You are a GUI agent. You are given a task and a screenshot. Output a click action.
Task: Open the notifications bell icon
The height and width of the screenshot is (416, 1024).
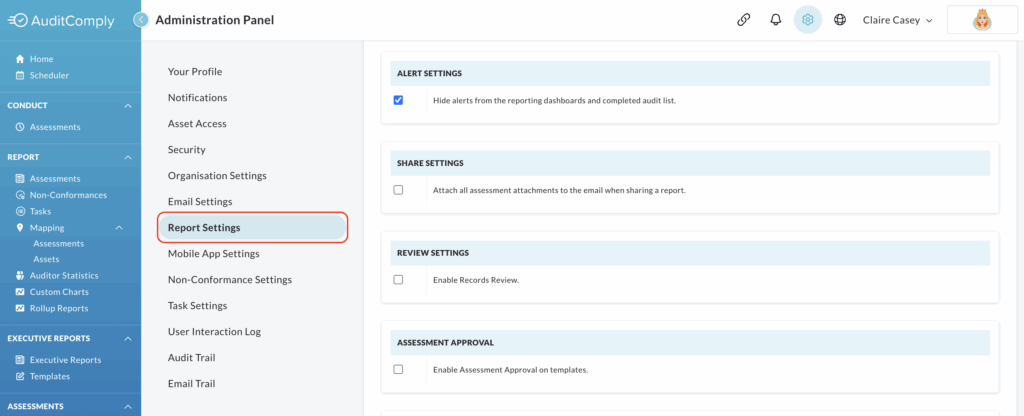pos(776,20)
